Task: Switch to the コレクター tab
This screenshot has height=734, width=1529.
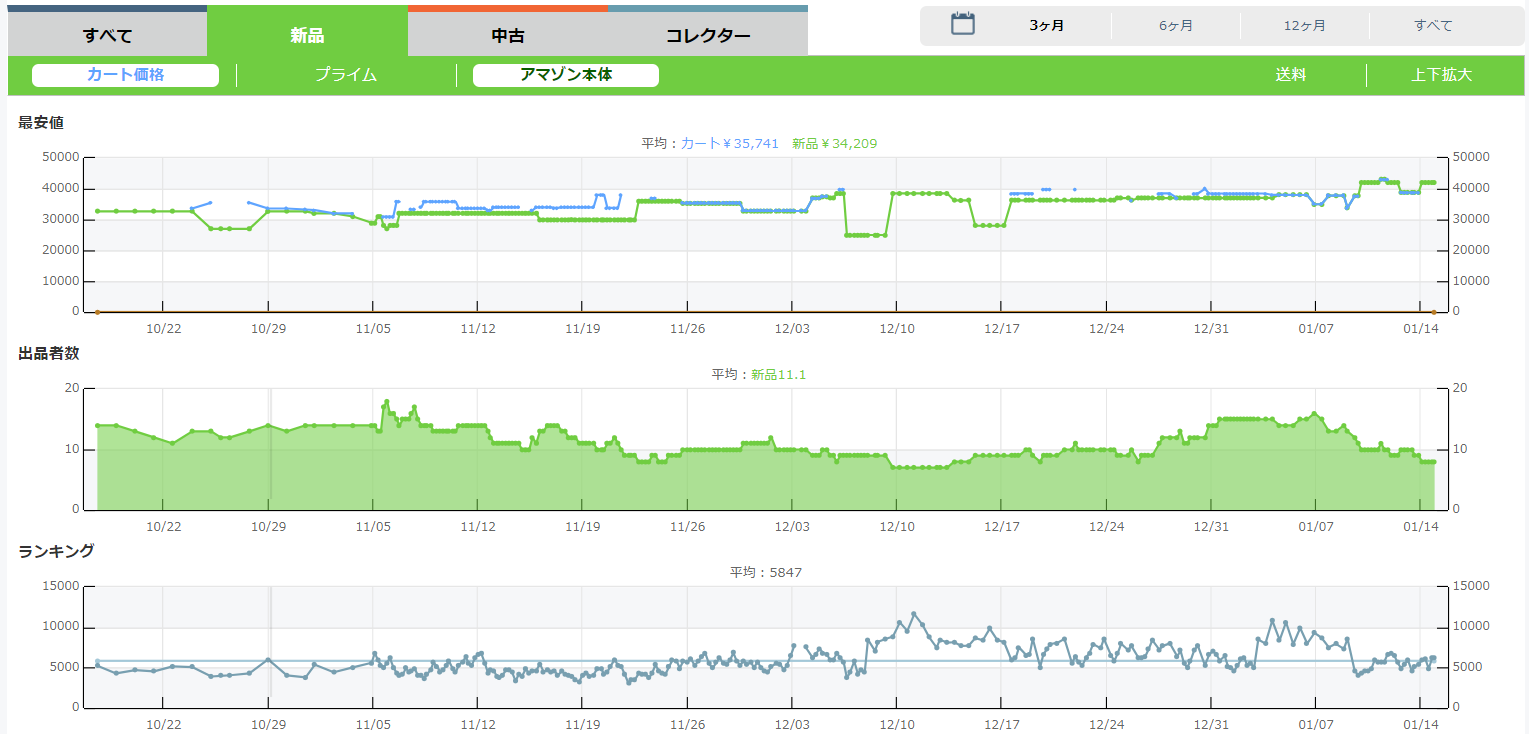Action: (x=708, y=36)
